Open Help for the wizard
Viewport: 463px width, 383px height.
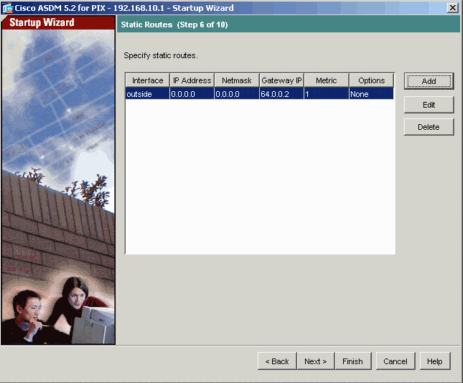(x=435, y=361)
